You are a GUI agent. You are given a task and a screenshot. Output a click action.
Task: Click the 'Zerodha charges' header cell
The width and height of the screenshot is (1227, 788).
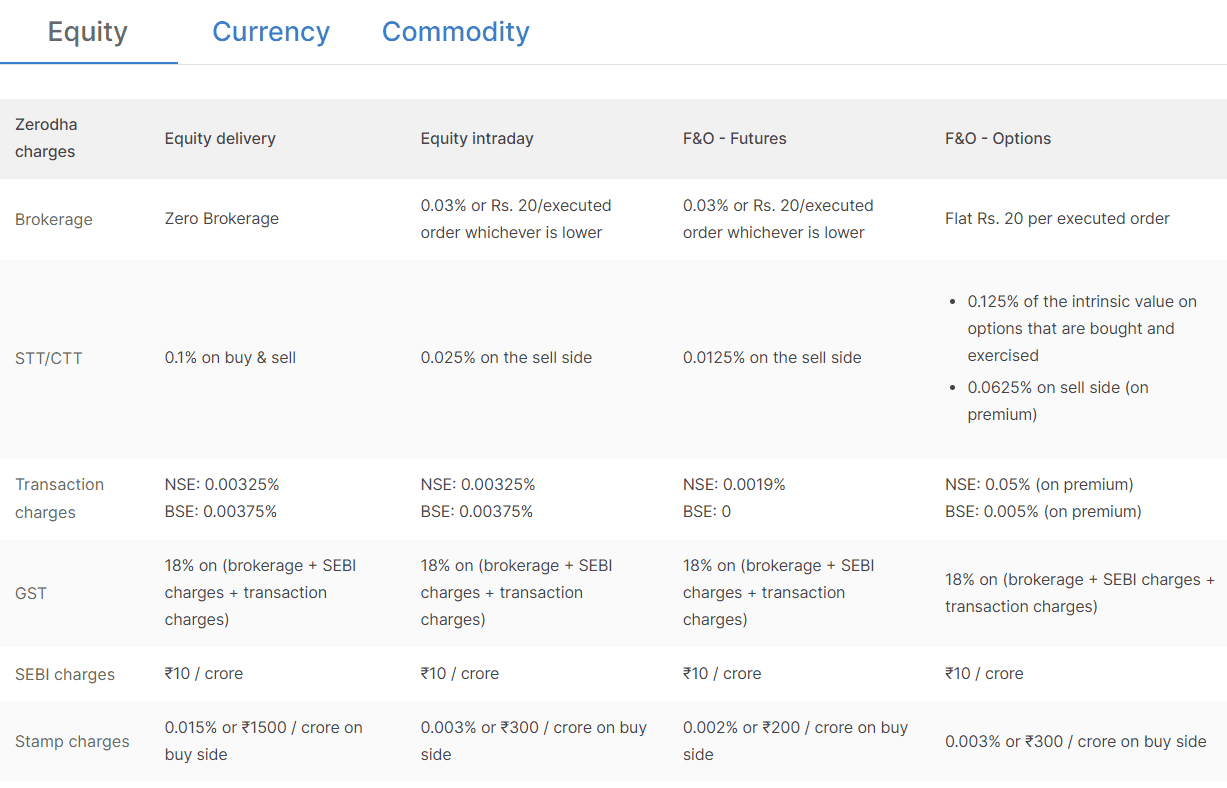(46, 138)
